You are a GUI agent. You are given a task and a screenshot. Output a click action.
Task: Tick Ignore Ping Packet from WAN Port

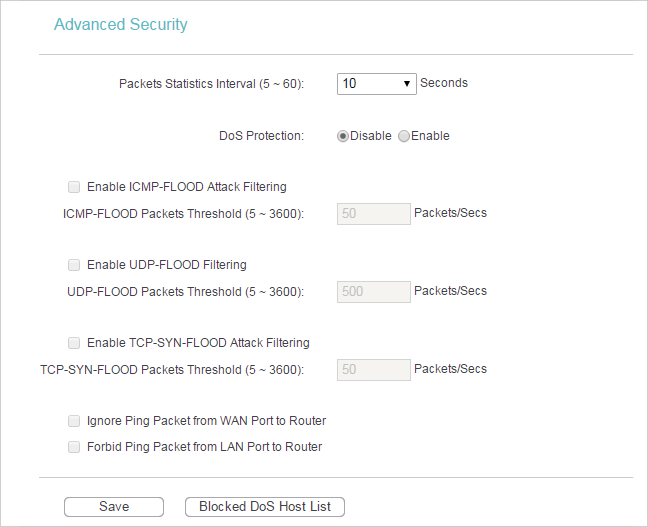coord(74,421)
